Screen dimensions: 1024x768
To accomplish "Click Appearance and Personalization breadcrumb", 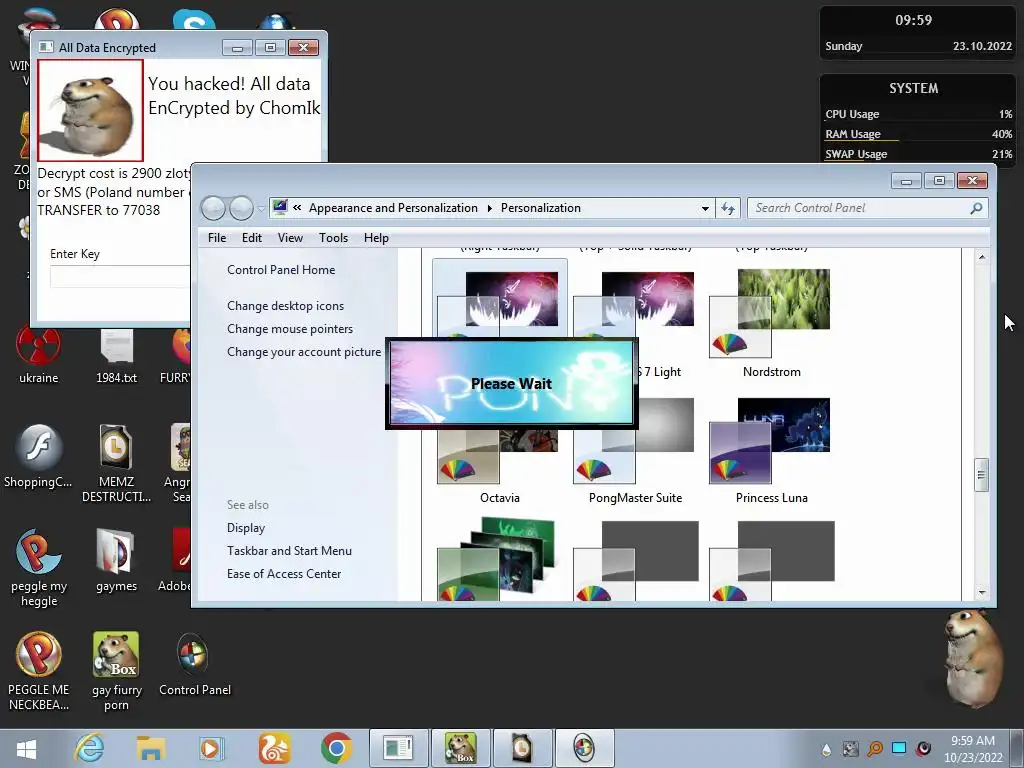I will tap(393, 208).
